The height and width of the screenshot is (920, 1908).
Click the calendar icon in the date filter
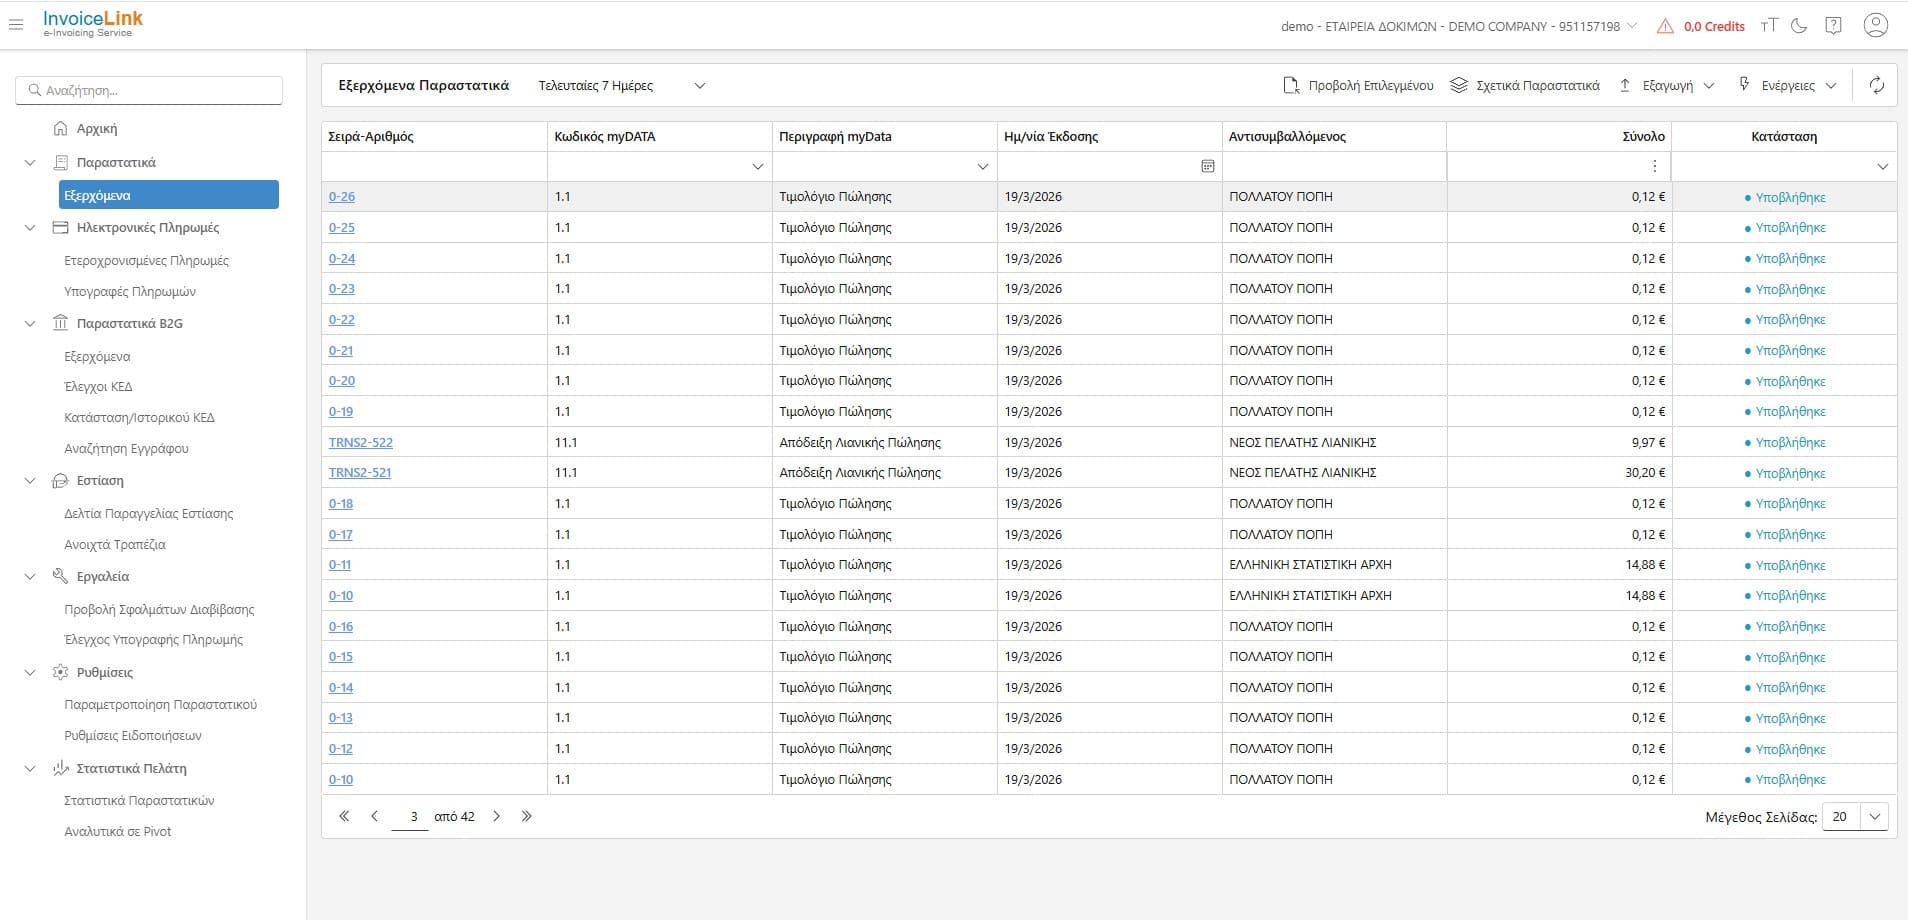coord(1207,166)
